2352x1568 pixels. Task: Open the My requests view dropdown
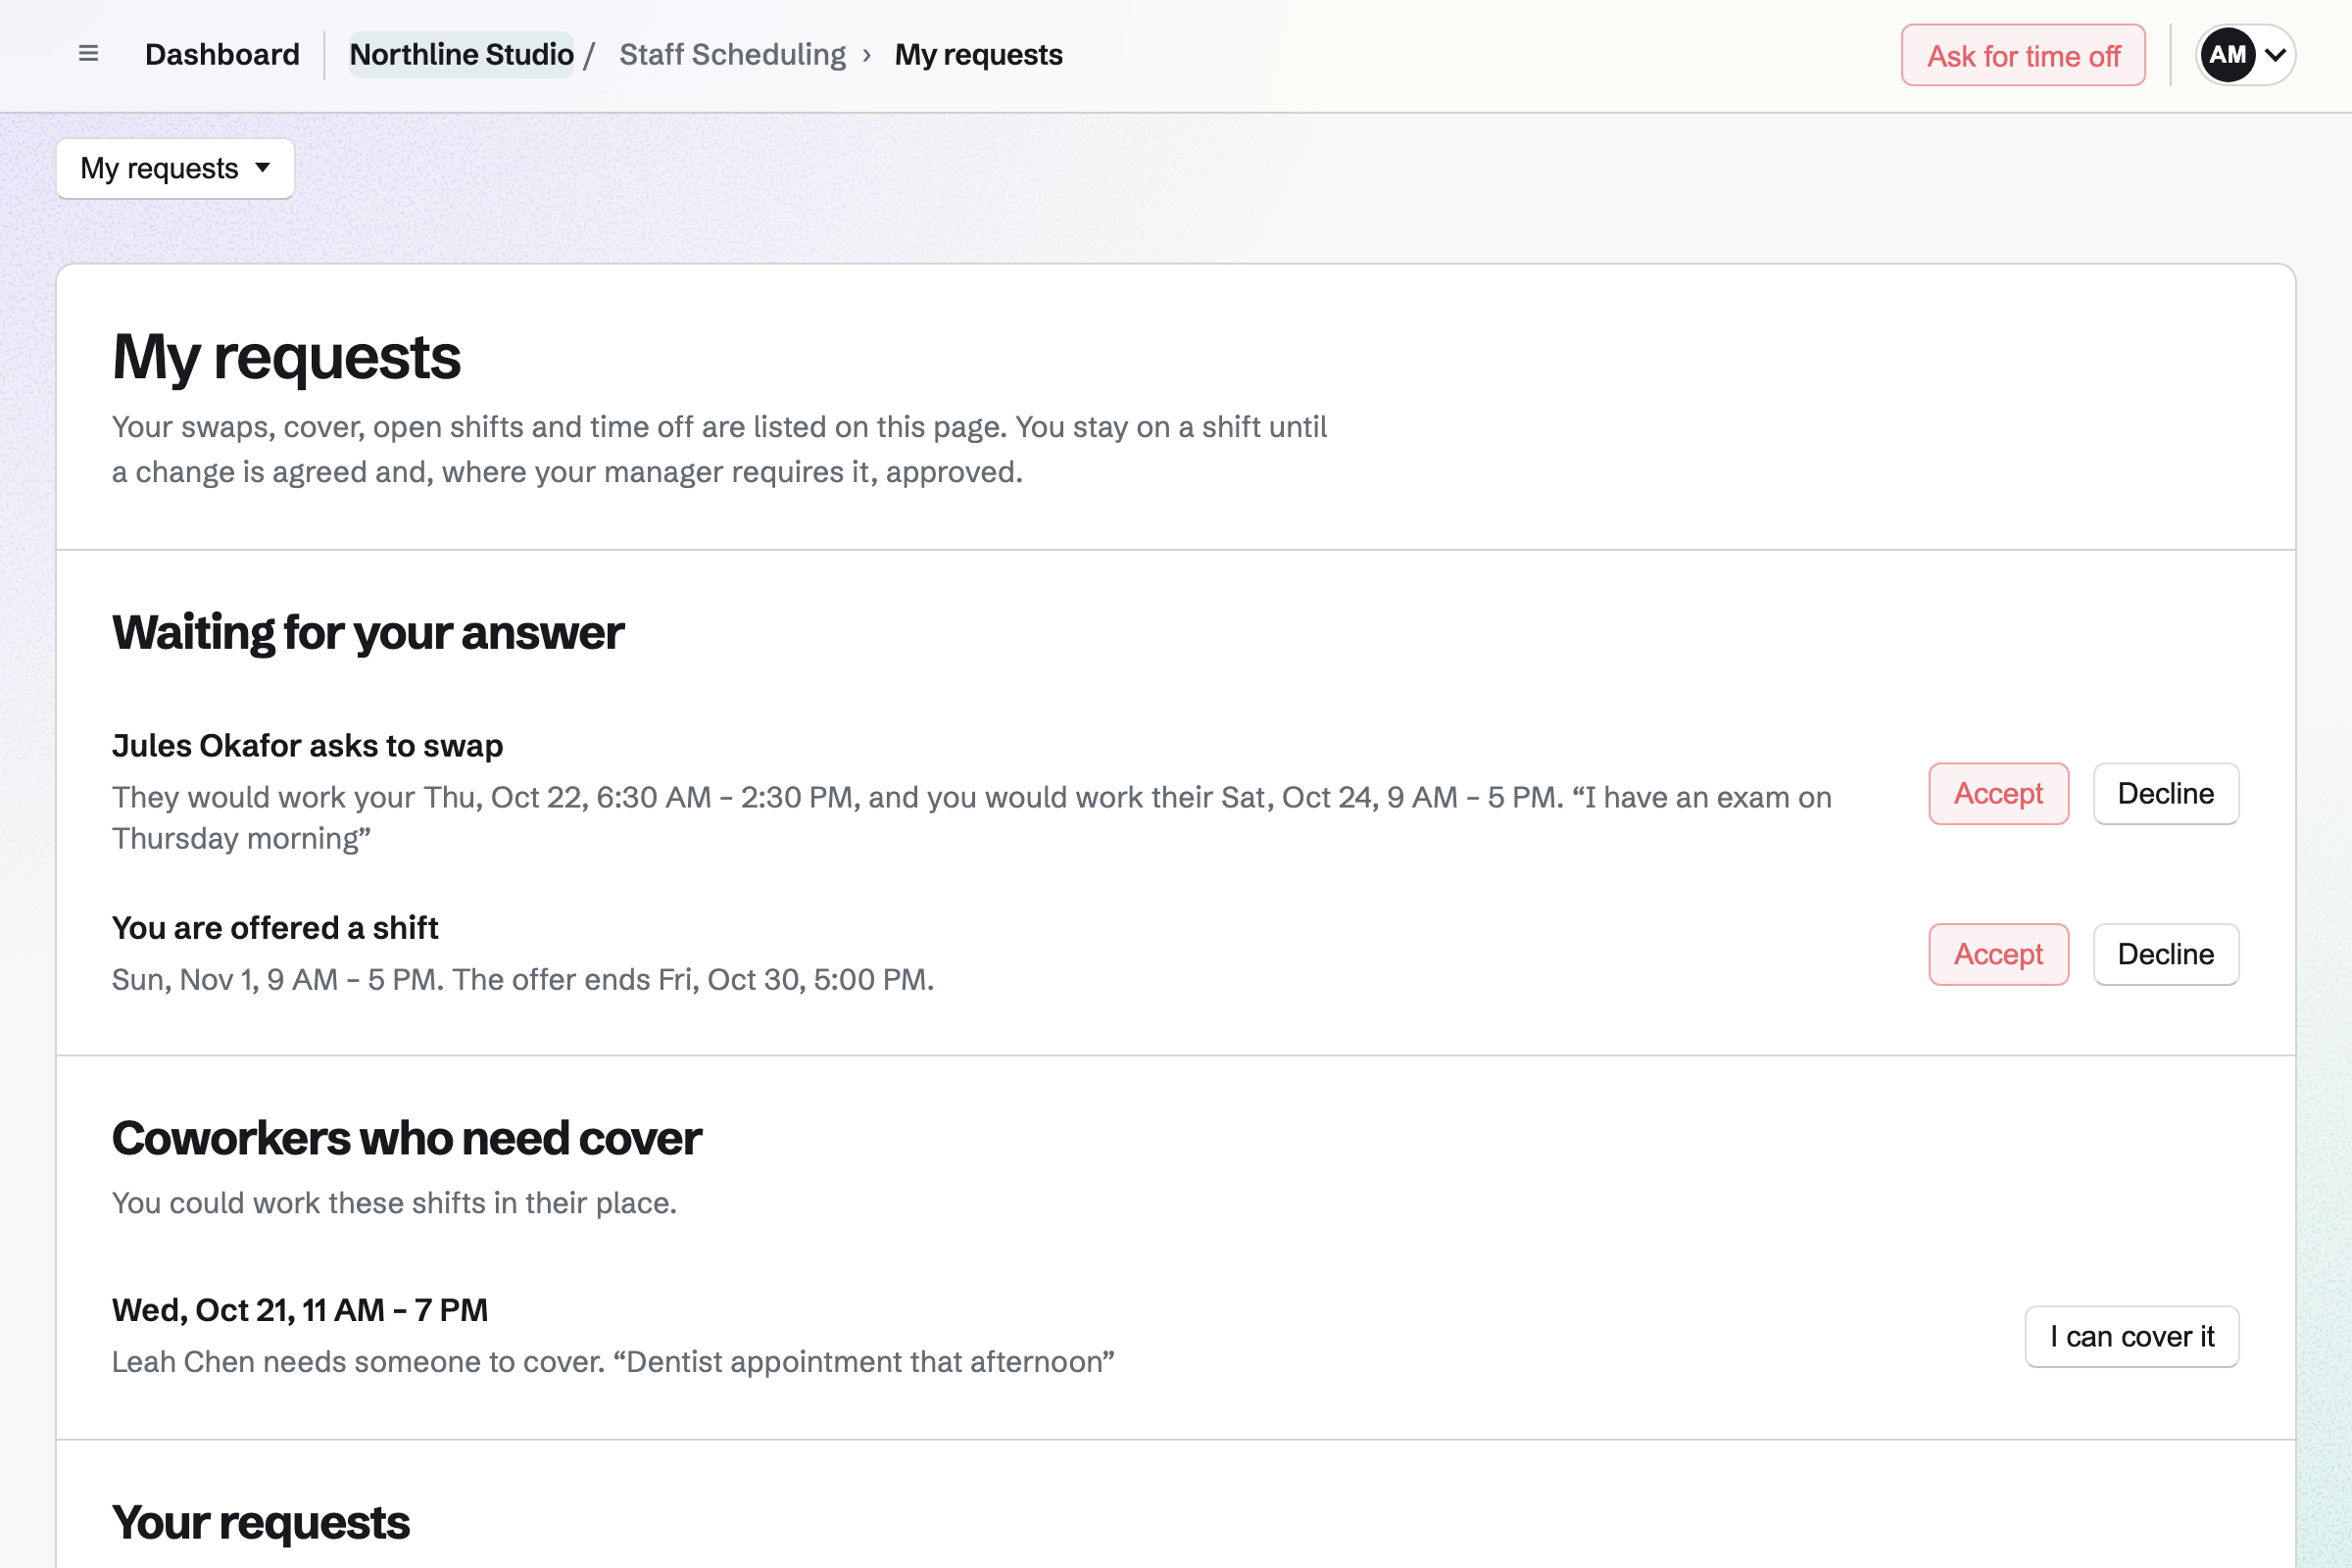pyautogui.click(x=175, y=168)
